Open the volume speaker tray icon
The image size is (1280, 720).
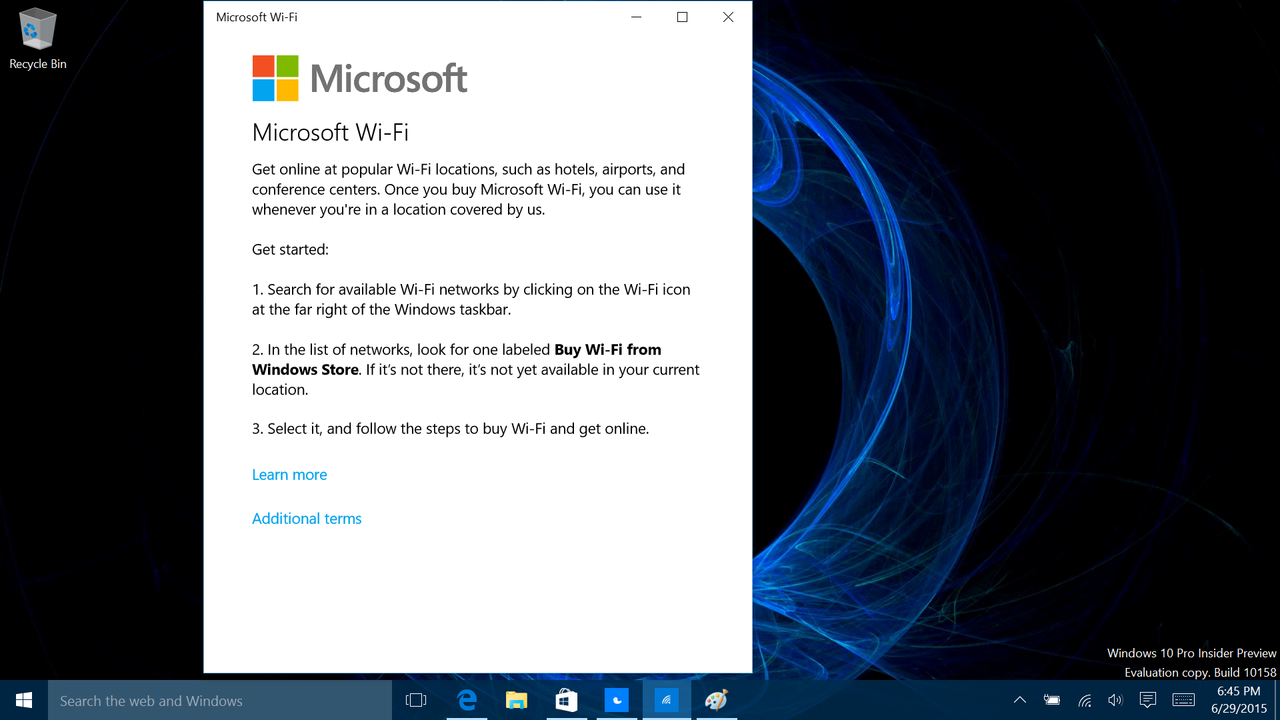tap(1115, 700)
